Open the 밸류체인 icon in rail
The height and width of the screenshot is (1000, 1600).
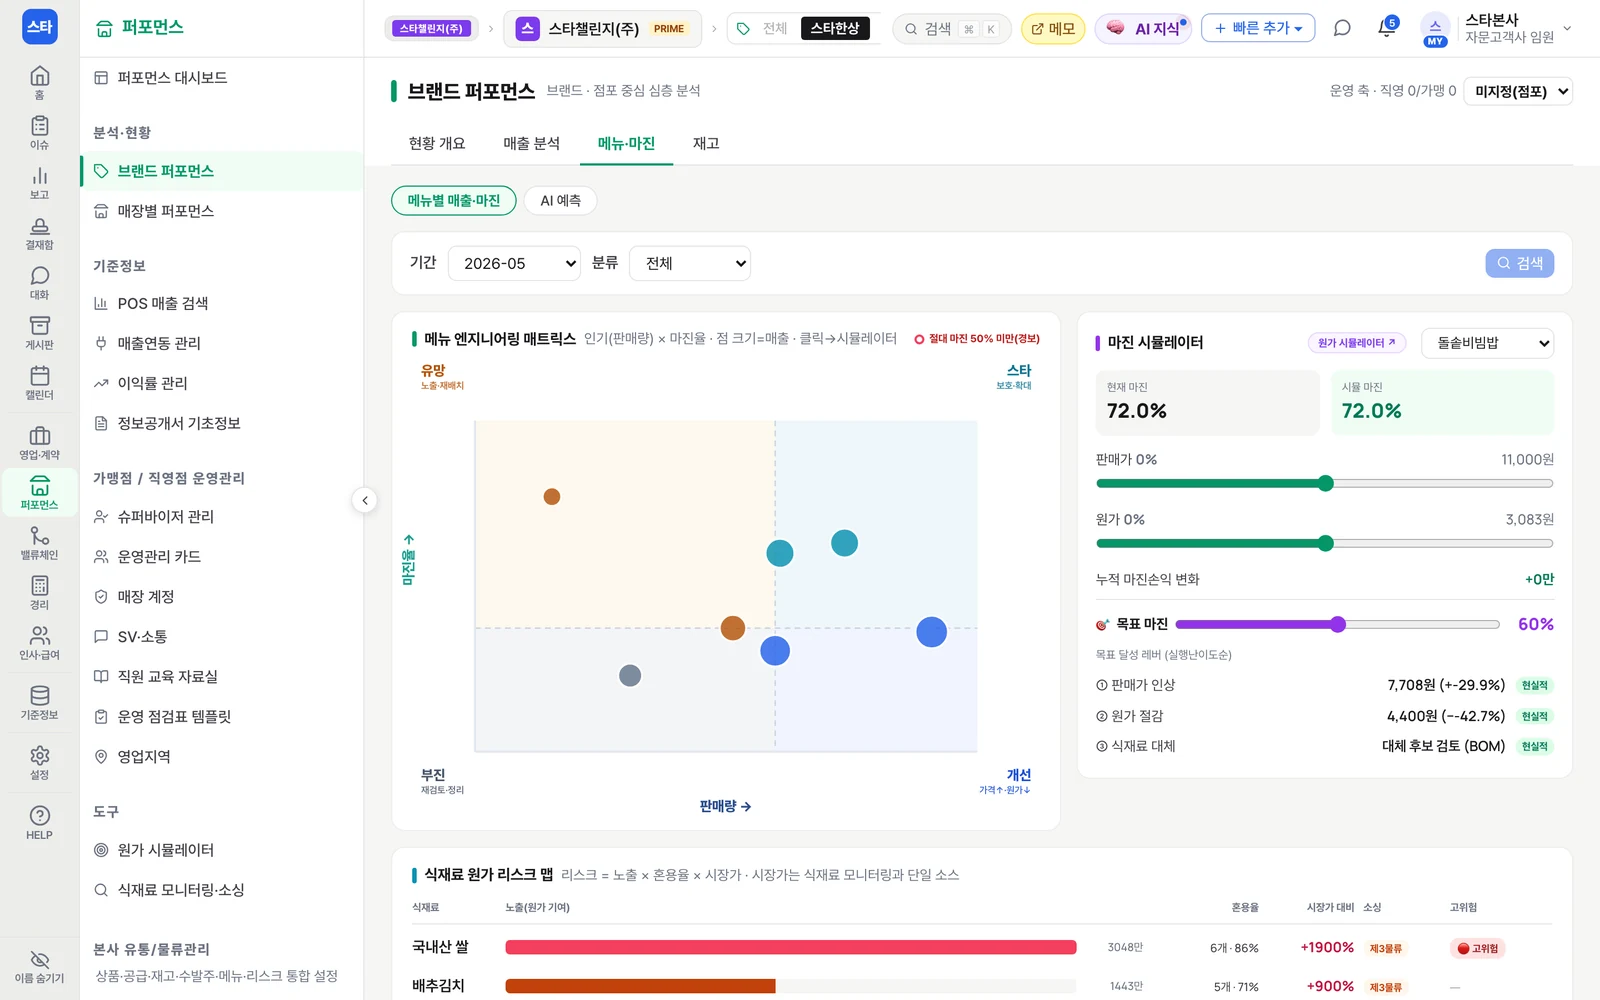[x=39, y=542]
